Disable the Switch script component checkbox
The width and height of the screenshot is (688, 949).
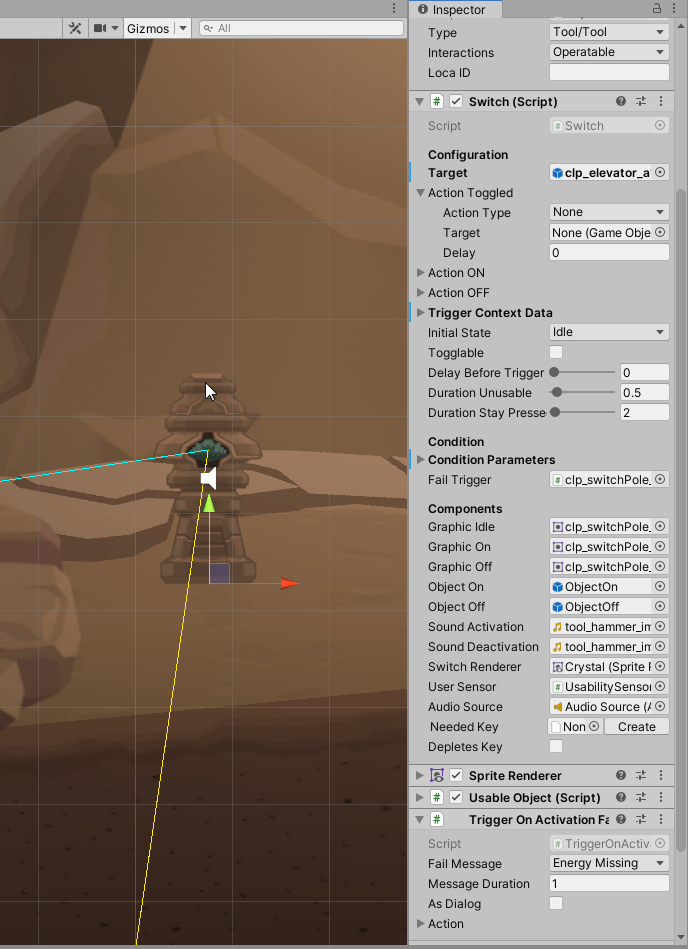coord(456,102)
